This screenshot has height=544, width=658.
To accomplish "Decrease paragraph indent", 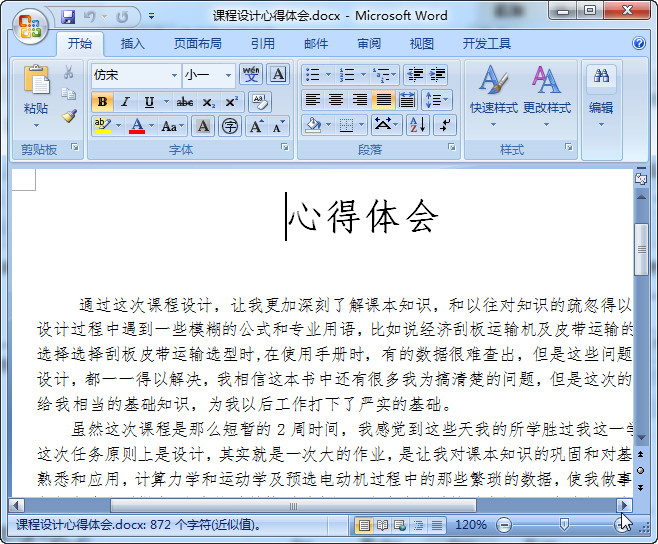I will click(415, 75).
